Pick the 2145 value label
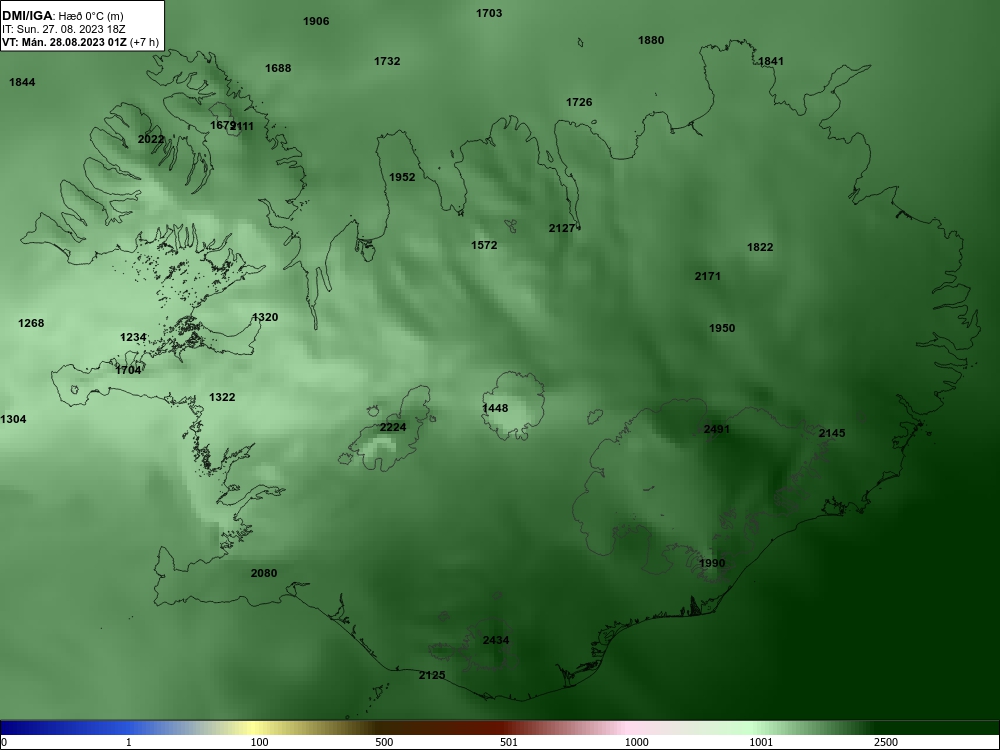 click(x=832, y=434)
